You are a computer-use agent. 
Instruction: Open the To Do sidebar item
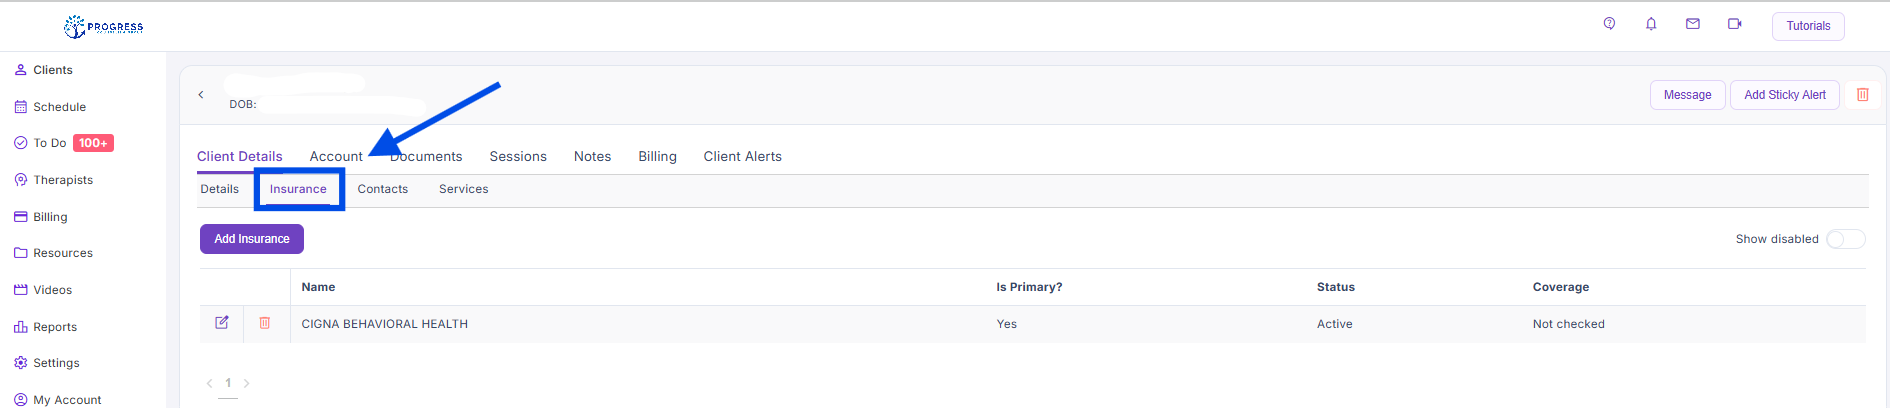(x=50, y=143)
